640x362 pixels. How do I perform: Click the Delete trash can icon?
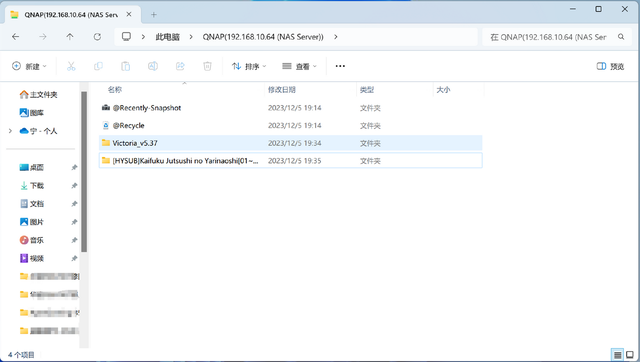[x=207, y=66]
